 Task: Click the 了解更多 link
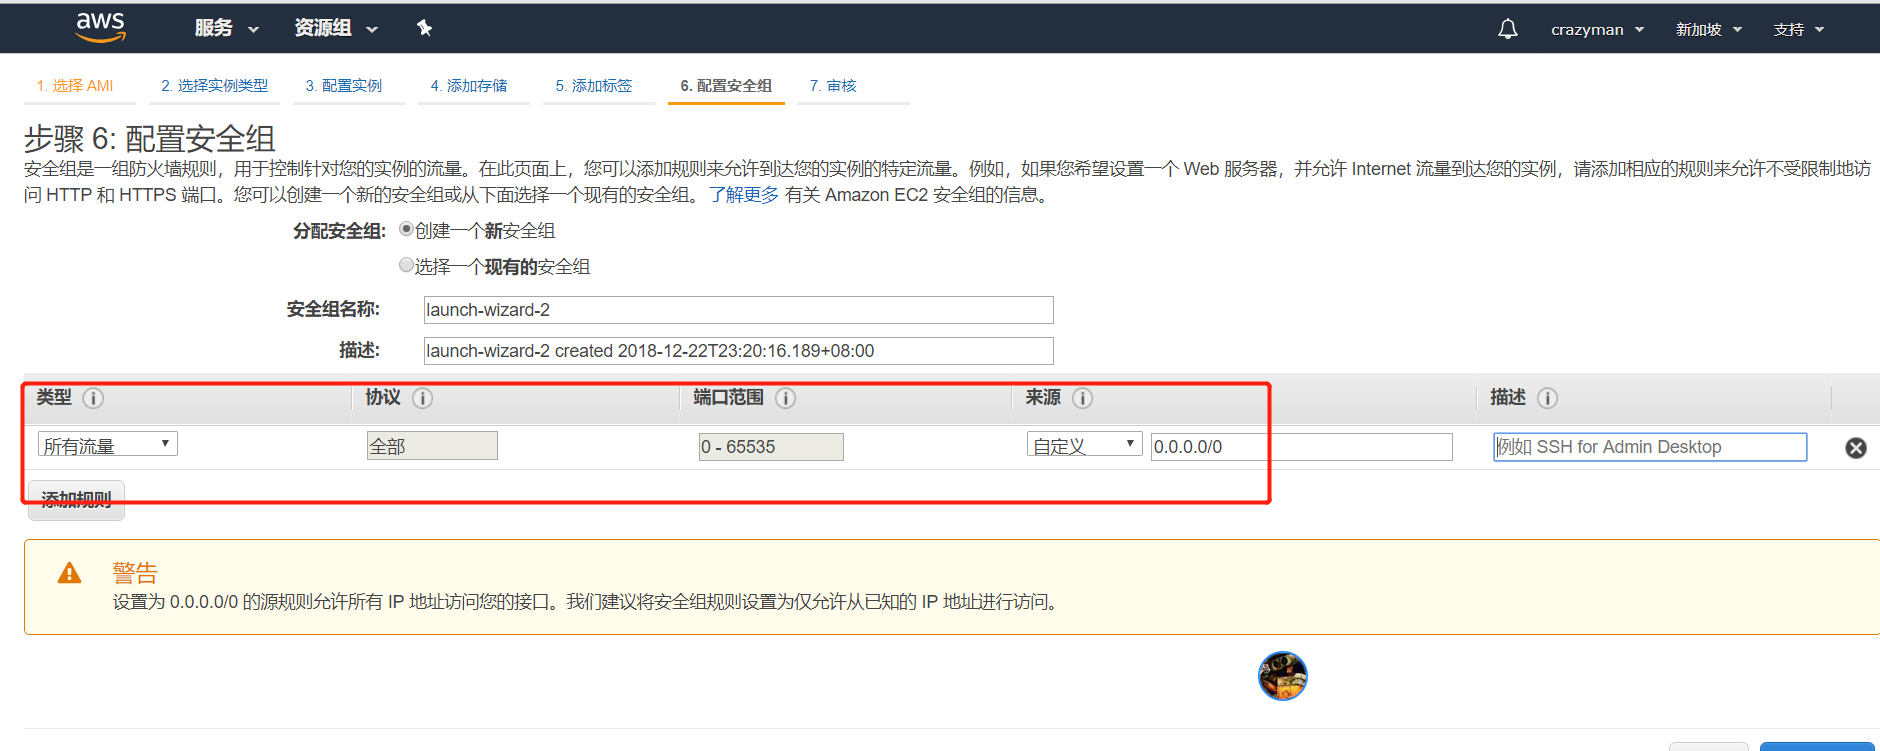[743, 195]
